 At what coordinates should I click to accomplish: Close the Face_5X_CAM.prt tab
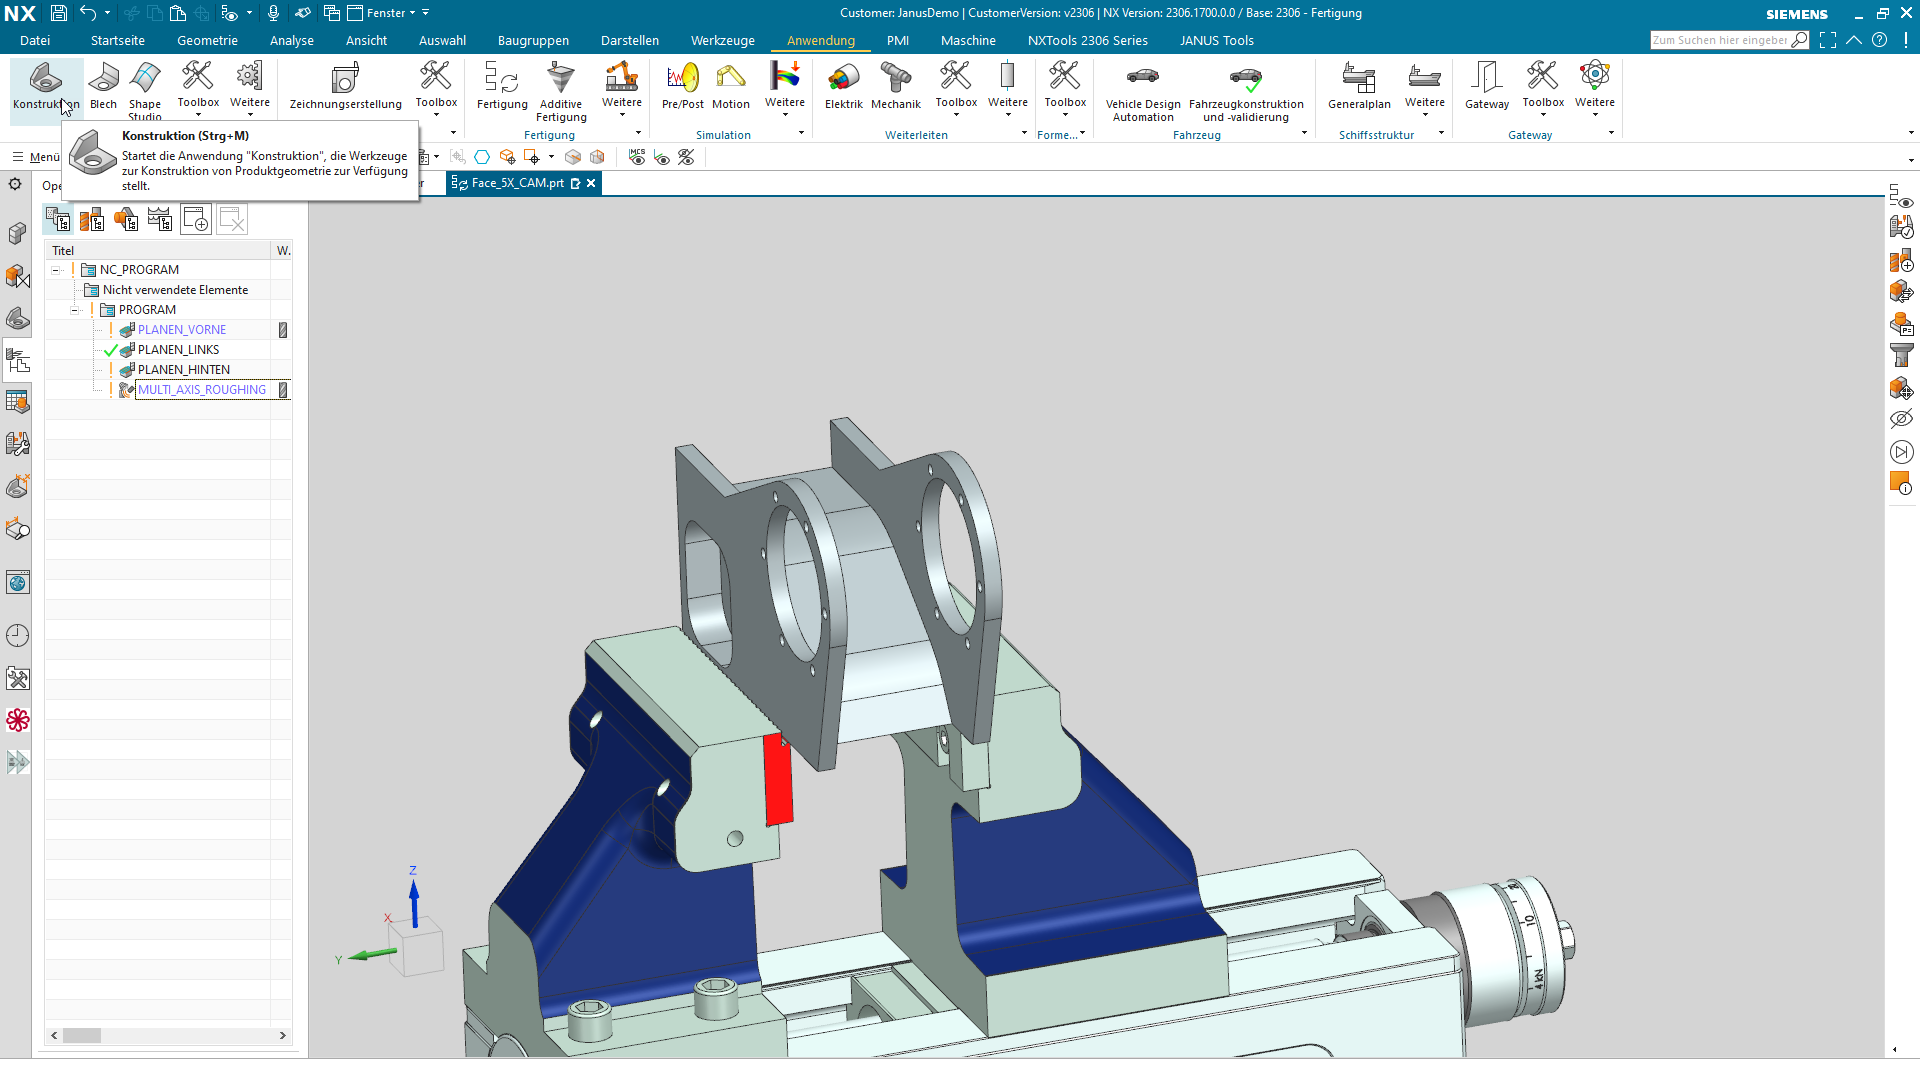pos(591,183)
